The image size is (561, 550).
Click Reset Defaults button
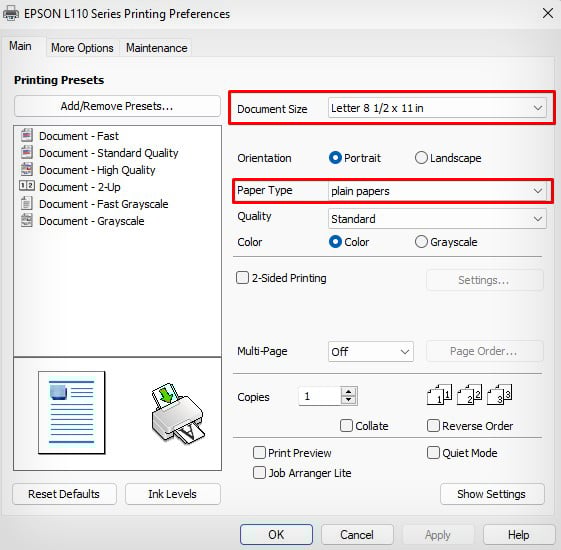click(64, 494)
